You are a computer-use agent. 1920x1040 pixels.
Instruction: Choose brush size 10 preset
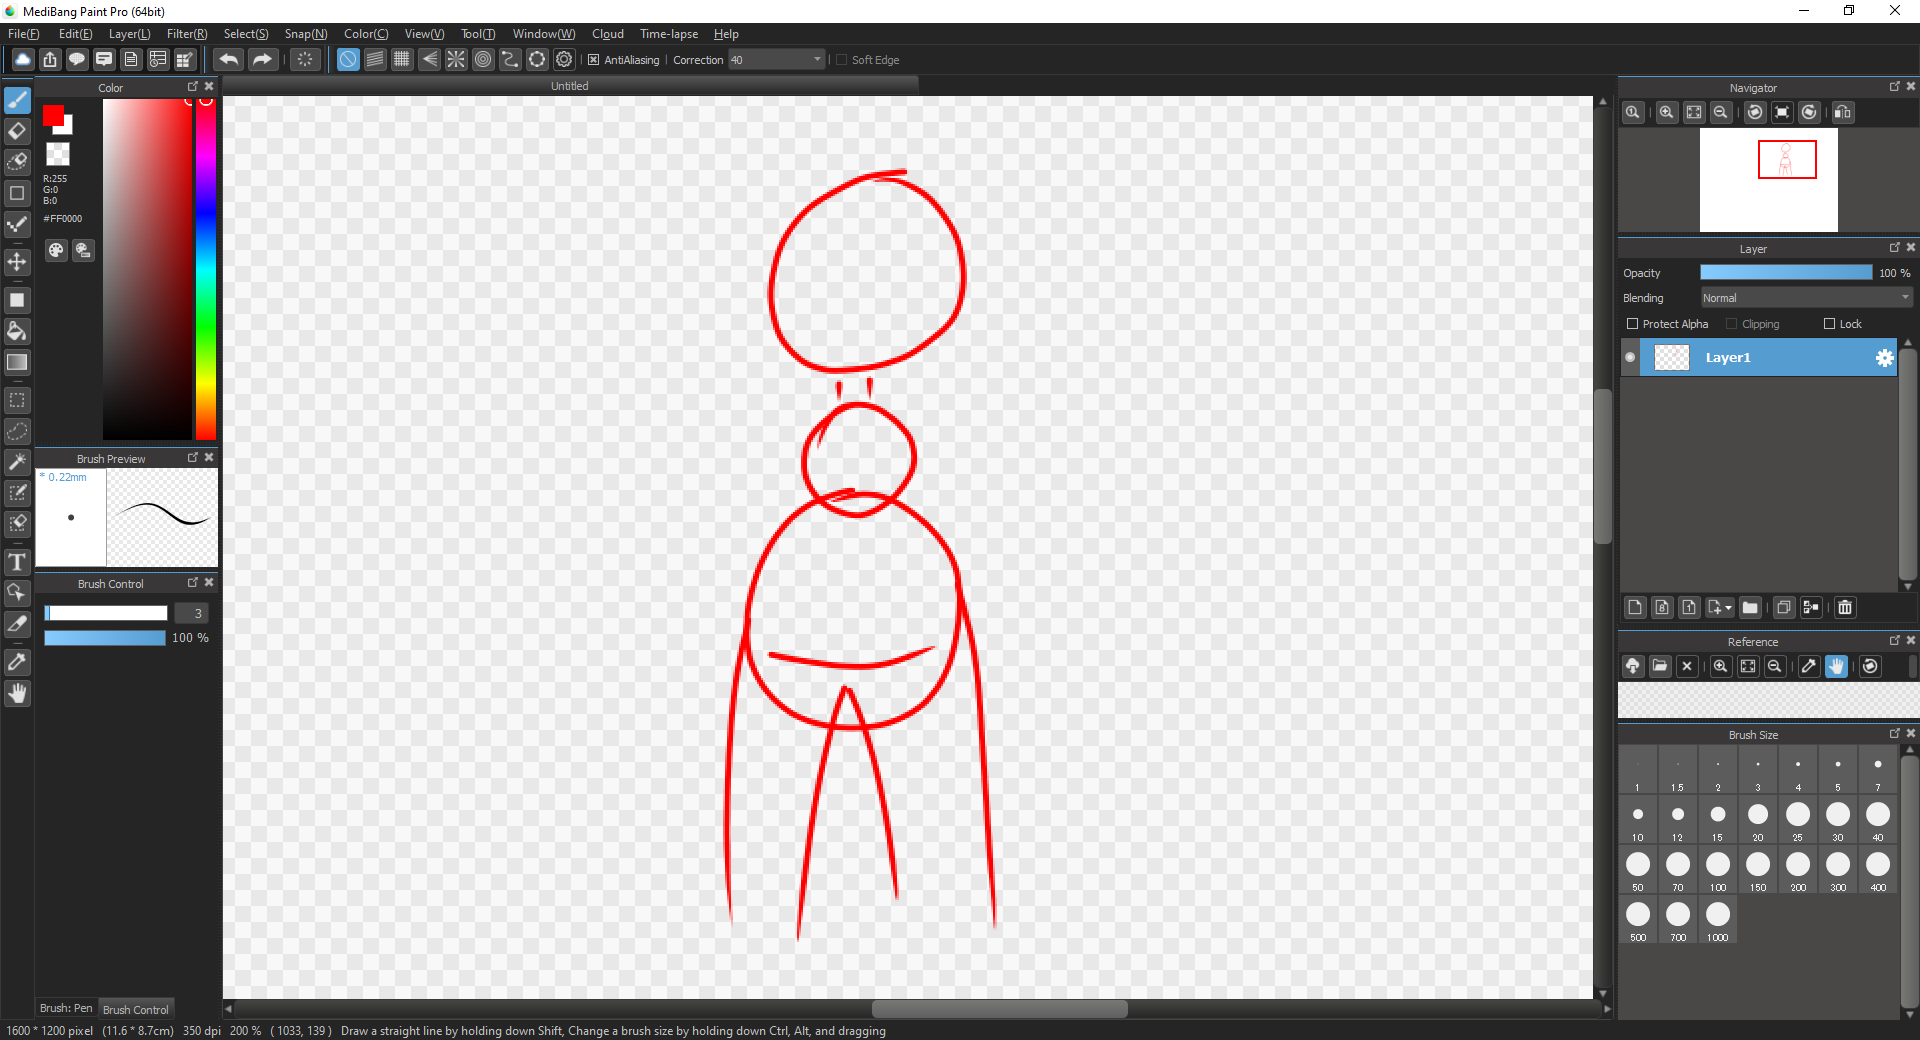[1638, 820]
